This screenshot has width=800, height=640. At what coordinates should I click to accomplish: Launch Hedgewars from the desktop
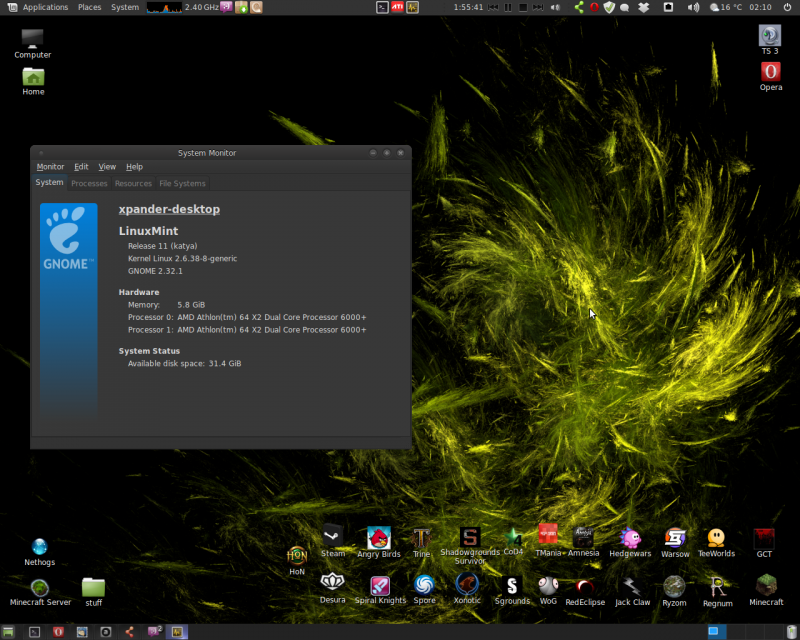coord(630,543)
